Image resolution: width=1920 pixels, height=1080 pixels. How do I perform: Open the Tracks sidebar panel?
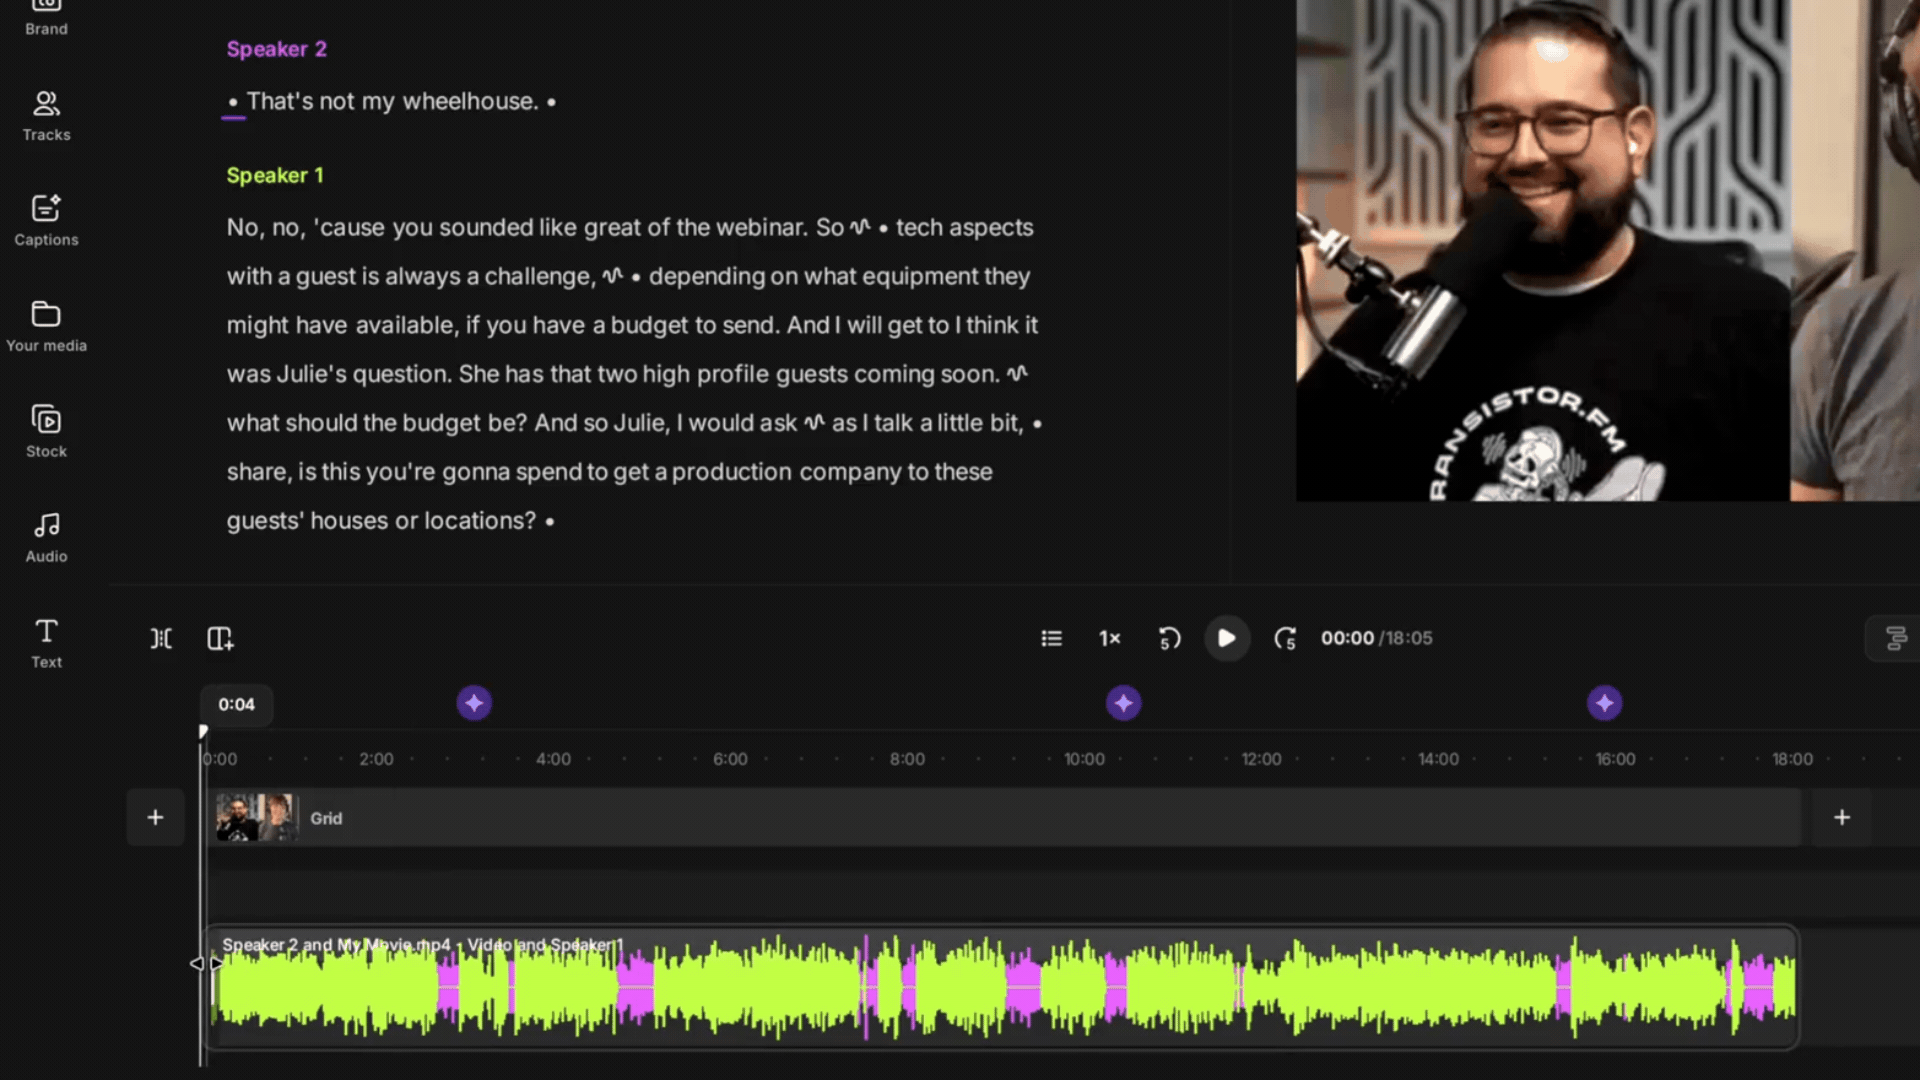46,116
